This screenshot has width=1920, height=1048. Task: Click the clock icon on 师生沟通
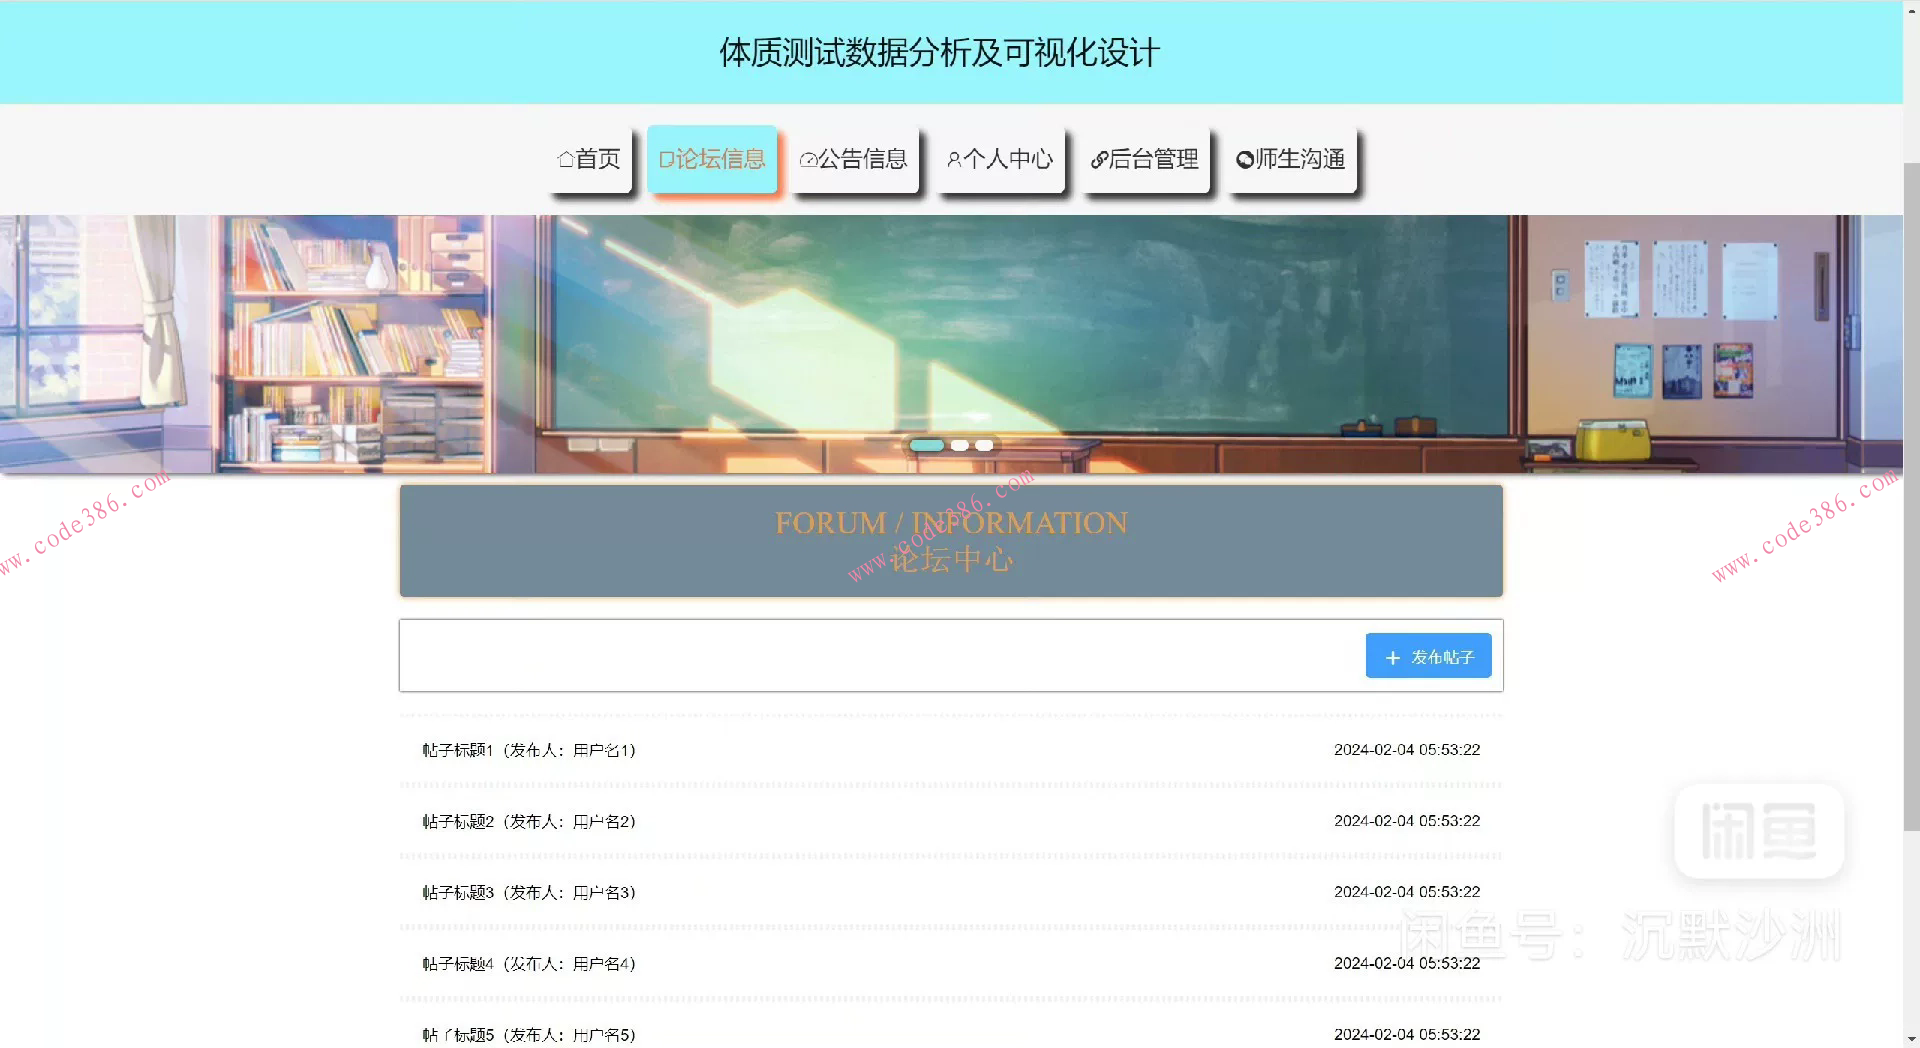point(1243,159)
